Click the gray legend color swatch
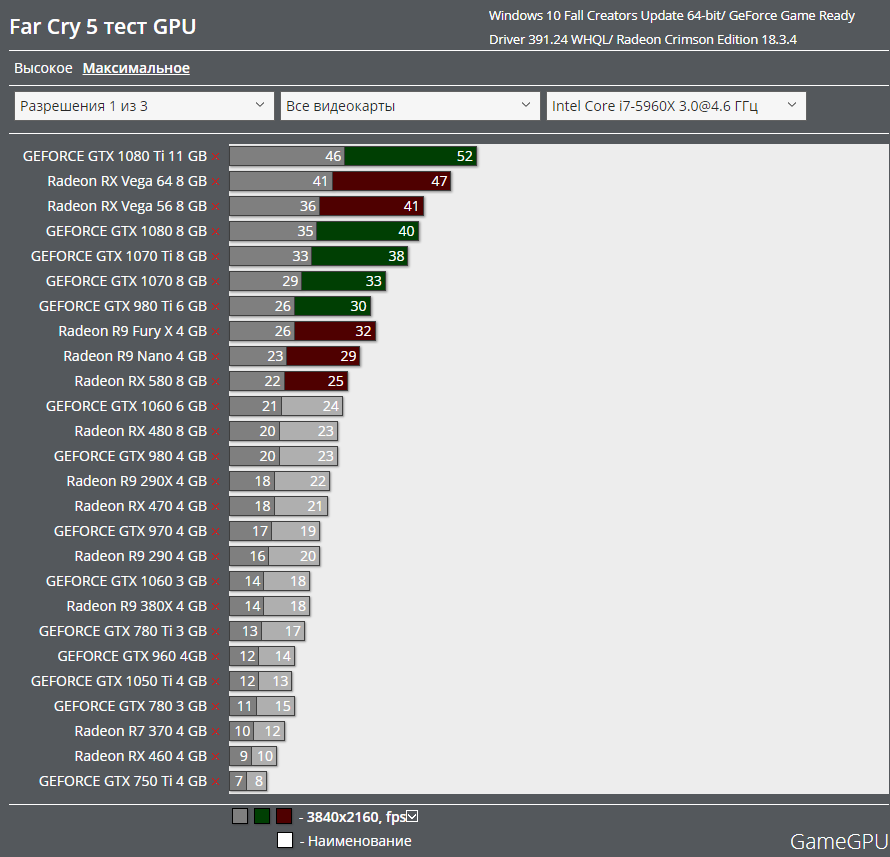 coord(240,816)
